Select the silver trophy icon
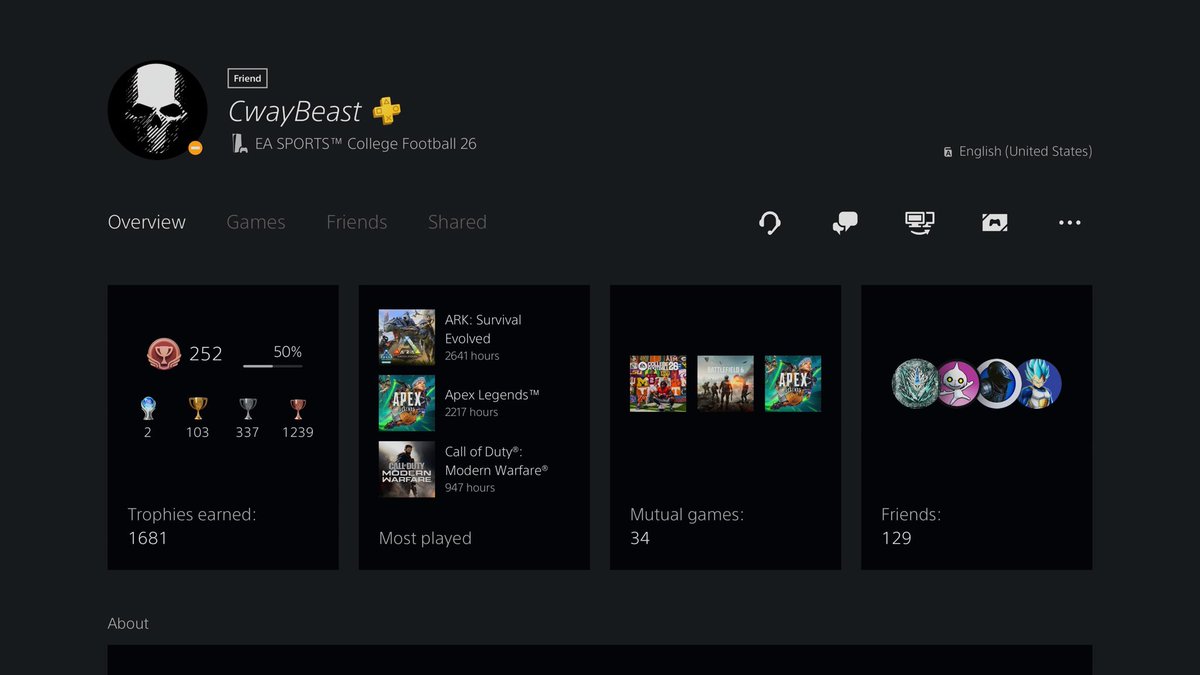This screenshot has height=675, width=1200. (248, 408)
